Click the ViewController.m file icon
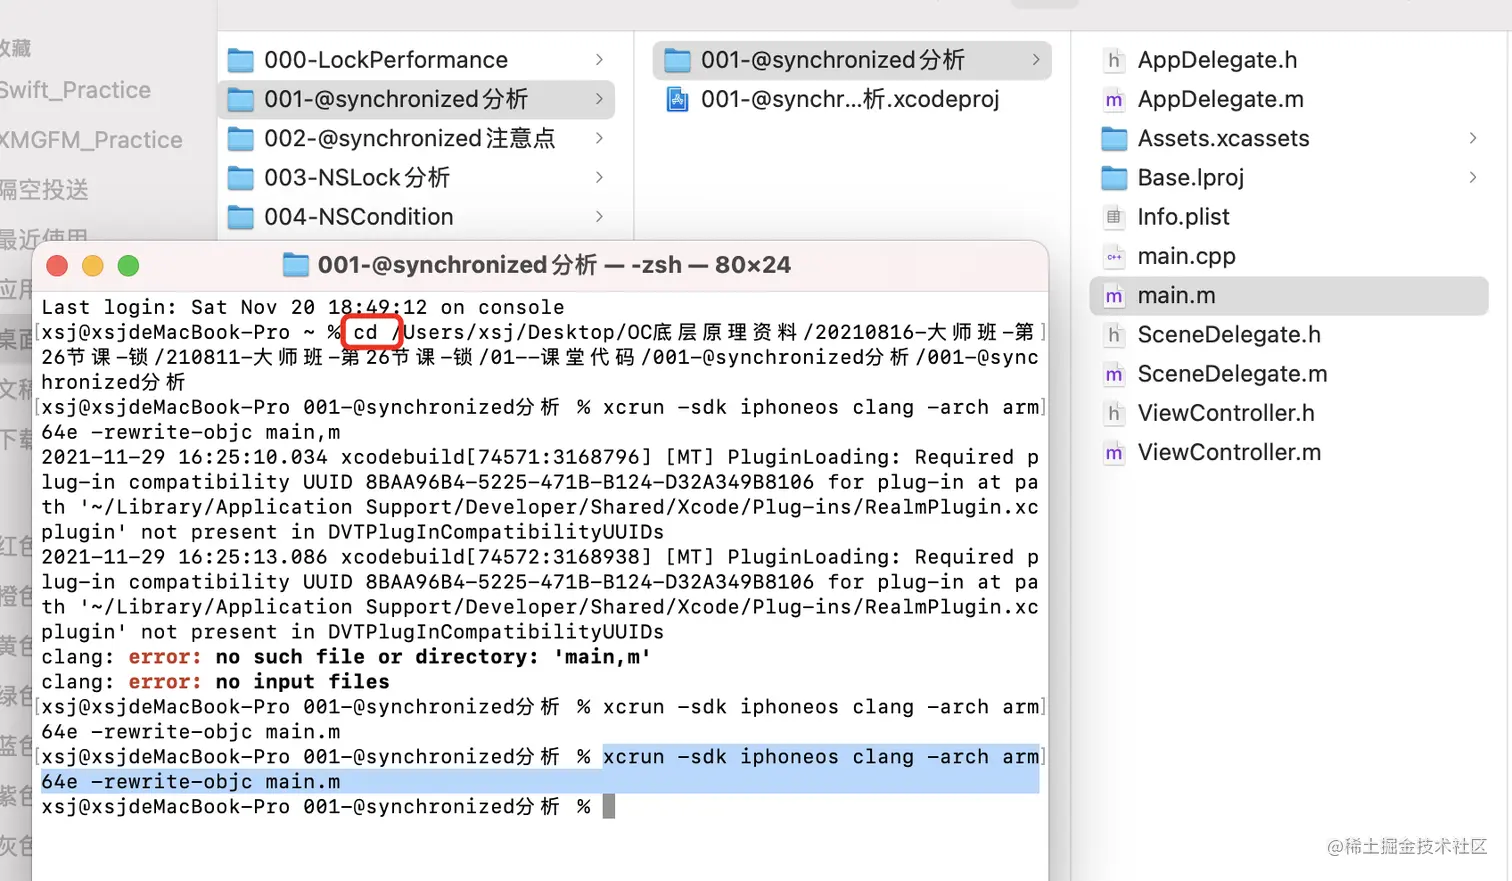The height and width of the screenshot is (881, 1512). [x=1114, y=452]
